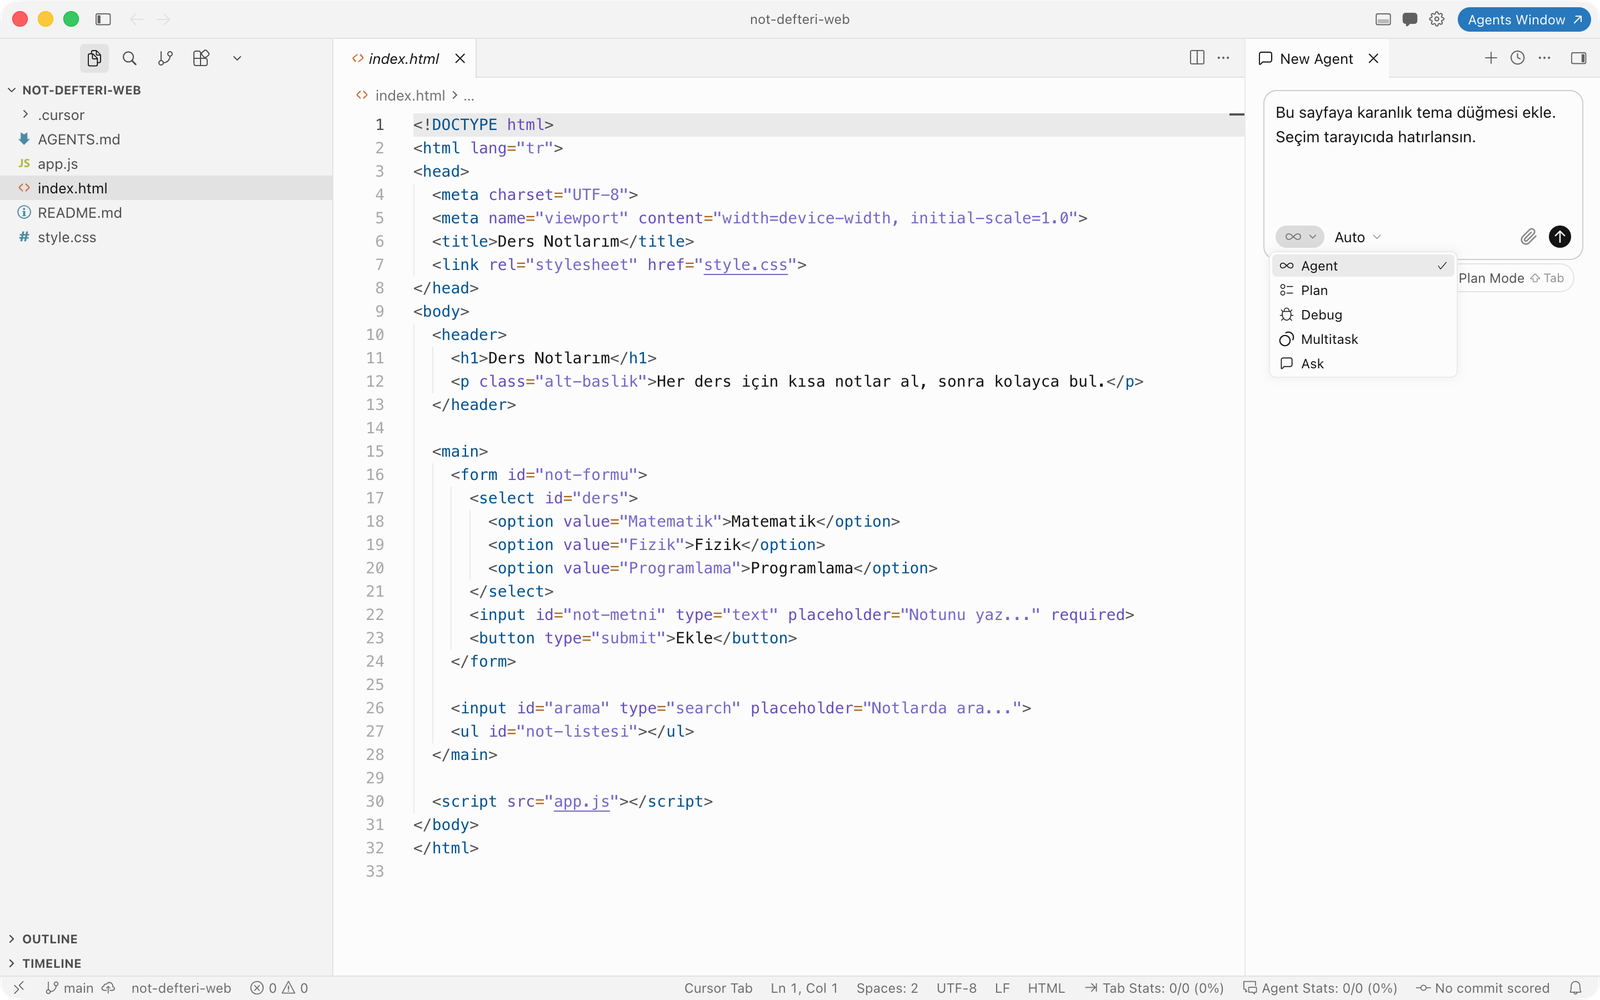Image resolution: width=1600 pixels, height=1000 pixels.
Task: Attach a file with paperclip icon
Action: pos(1528,237)
